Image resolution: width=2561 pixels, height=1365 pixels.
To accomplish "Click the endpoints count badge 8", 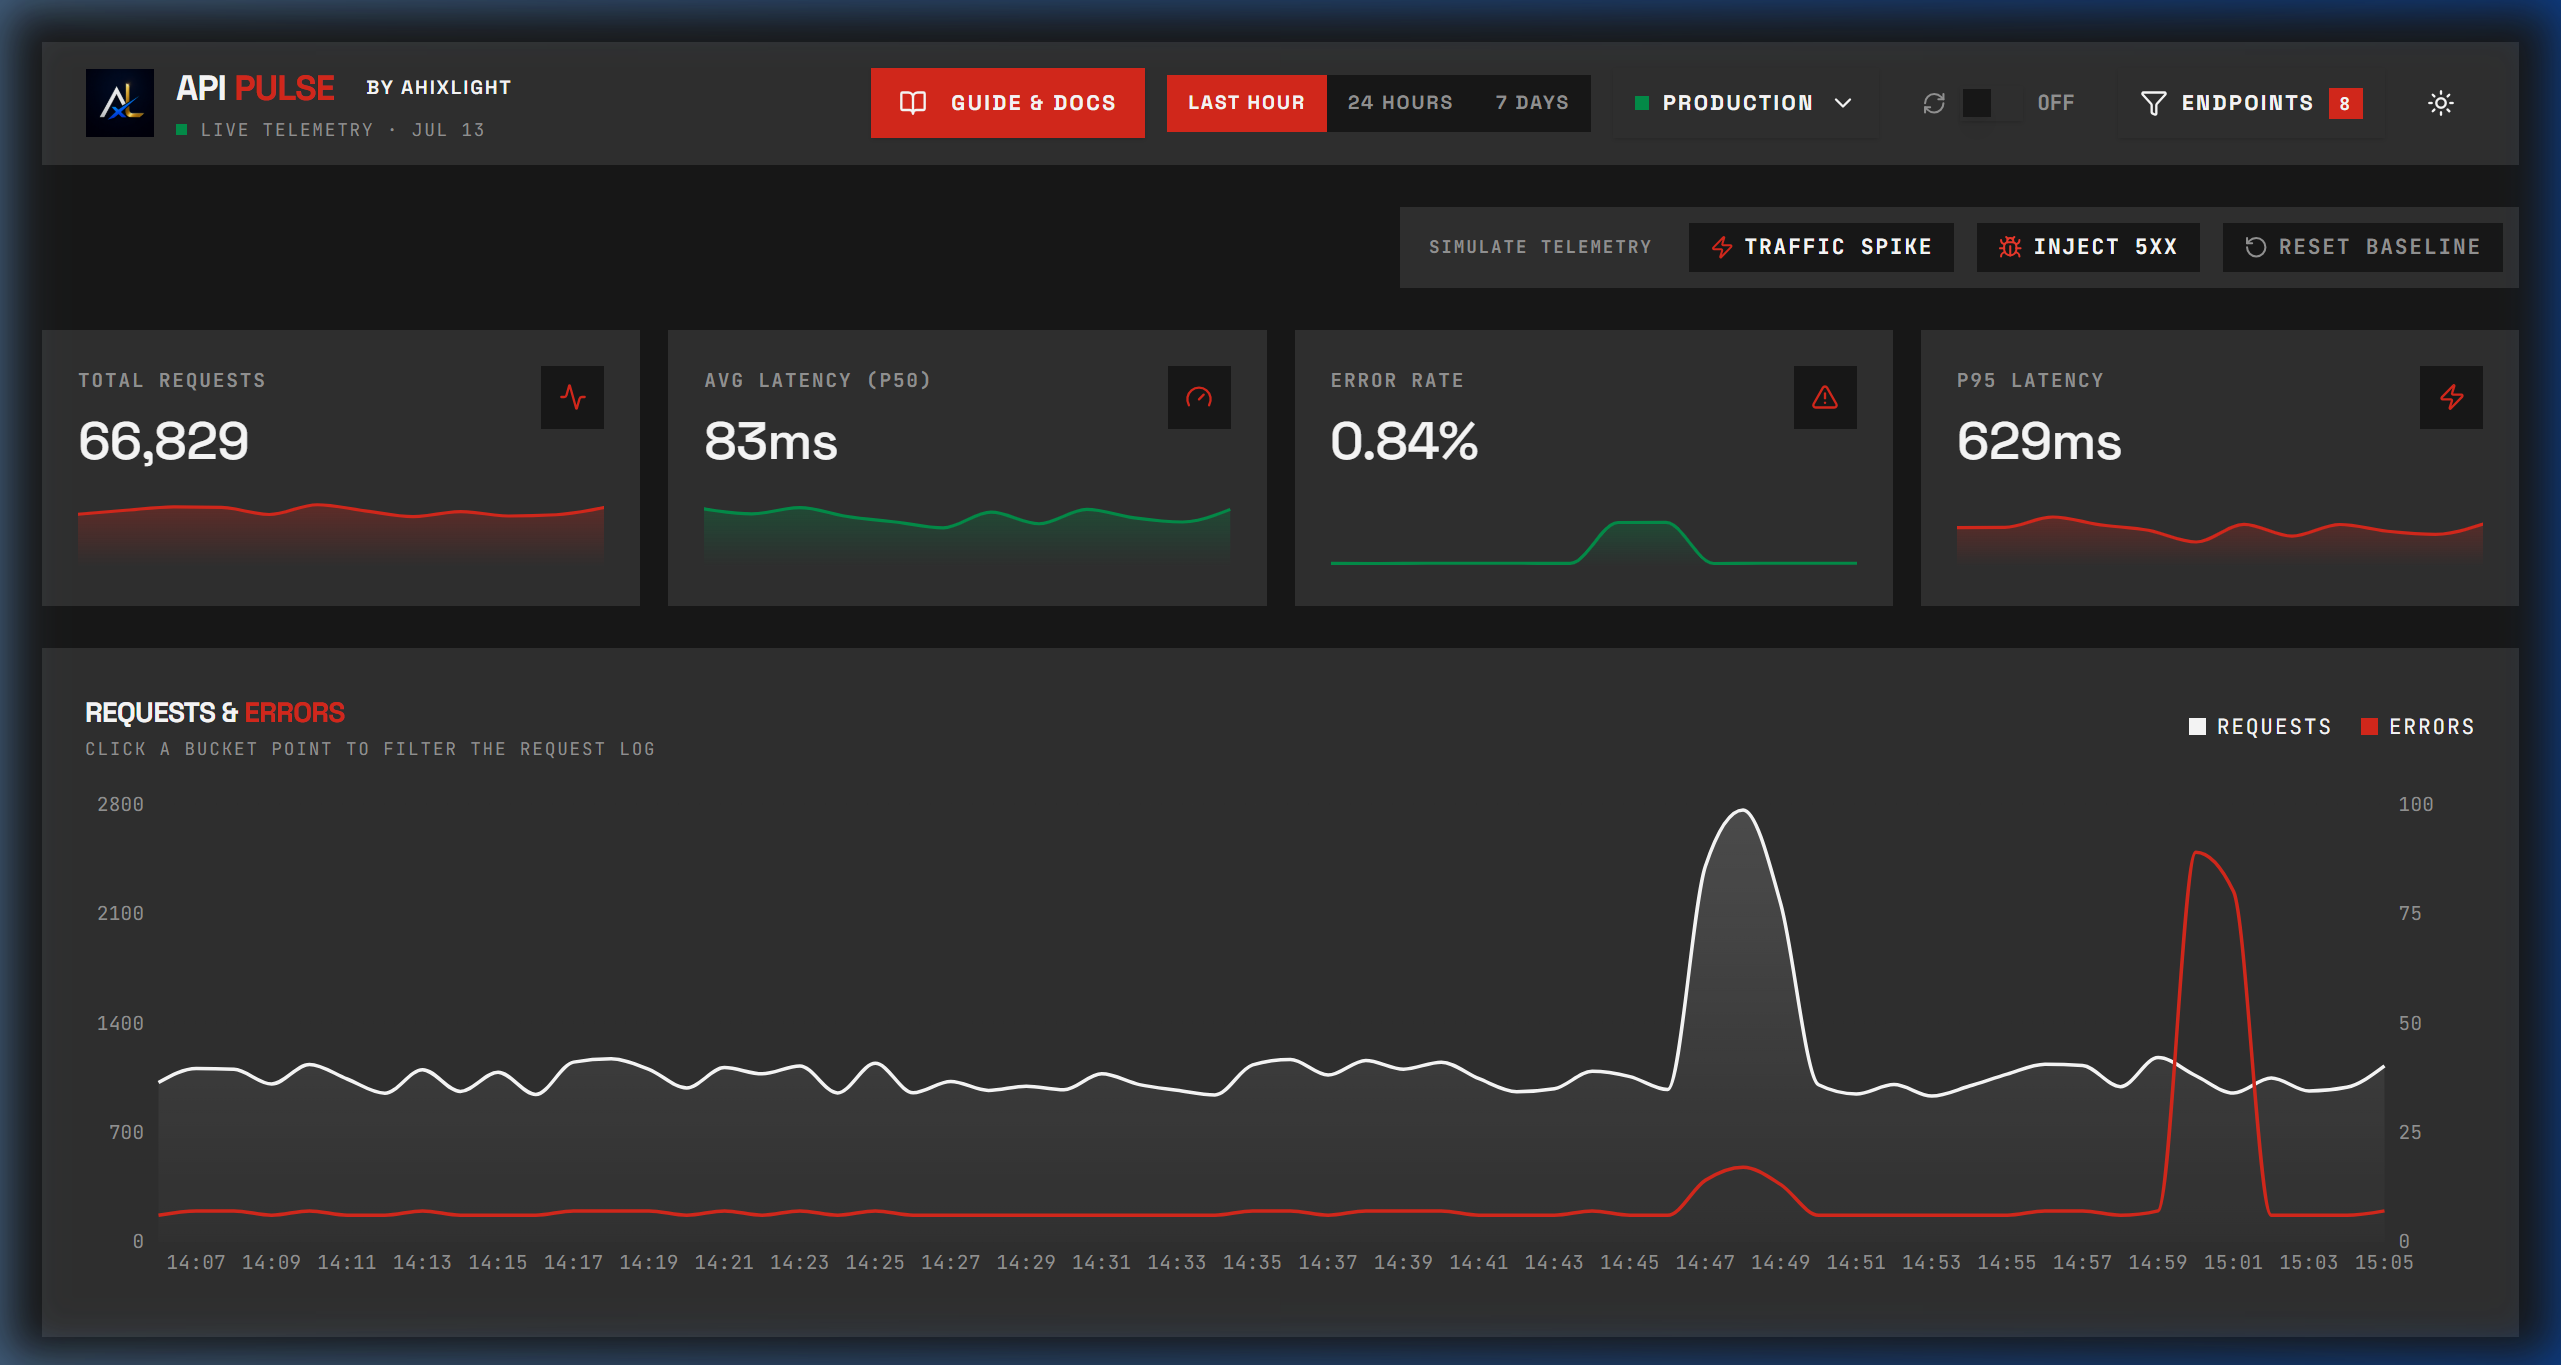I will pos(2345,103).
